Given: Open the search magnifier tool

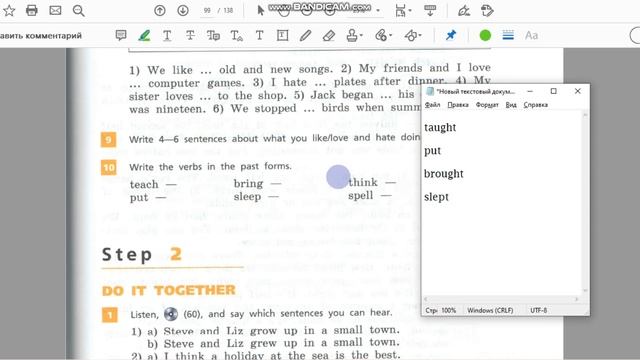Looking at the screenshot, I should tap(78, 11).
